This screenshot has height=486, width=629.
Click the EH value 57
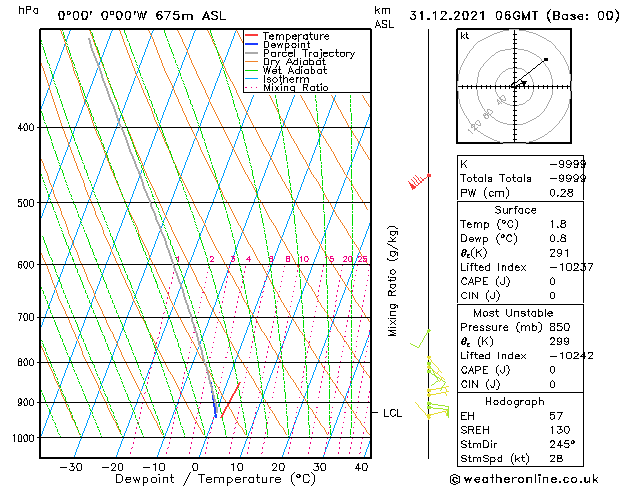pyautogui.click(x=556, y=416)
